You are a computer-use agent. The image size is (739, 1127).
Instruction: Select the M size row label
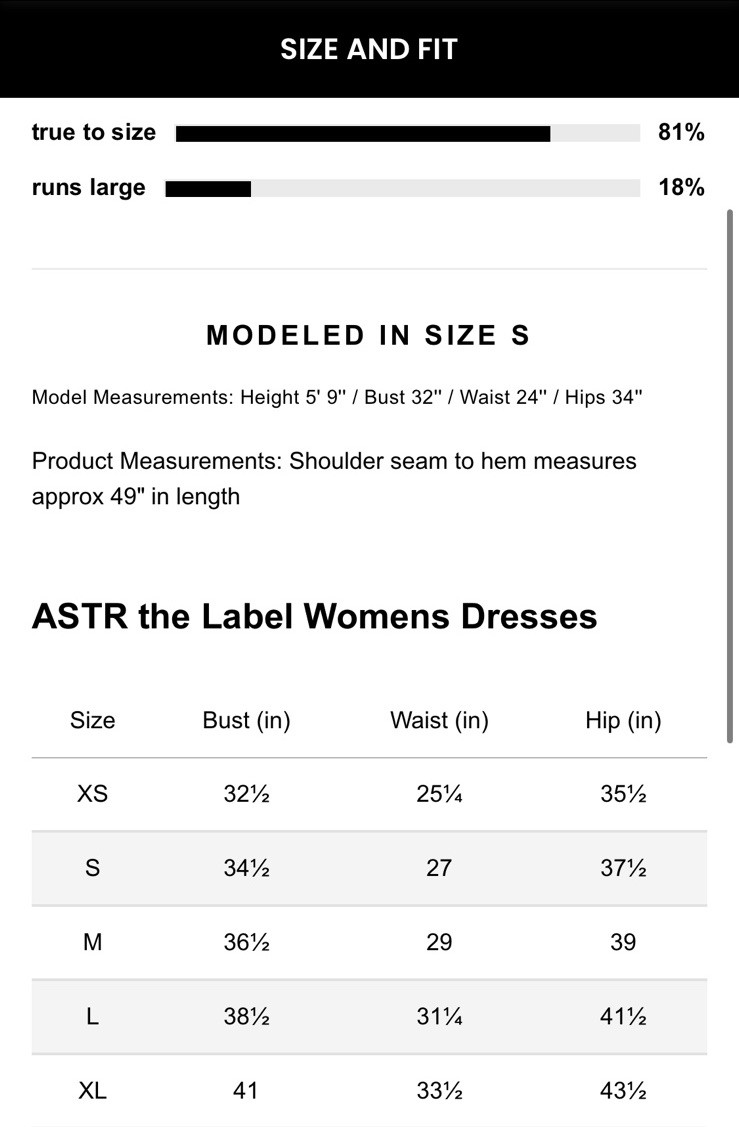point(92,942)
